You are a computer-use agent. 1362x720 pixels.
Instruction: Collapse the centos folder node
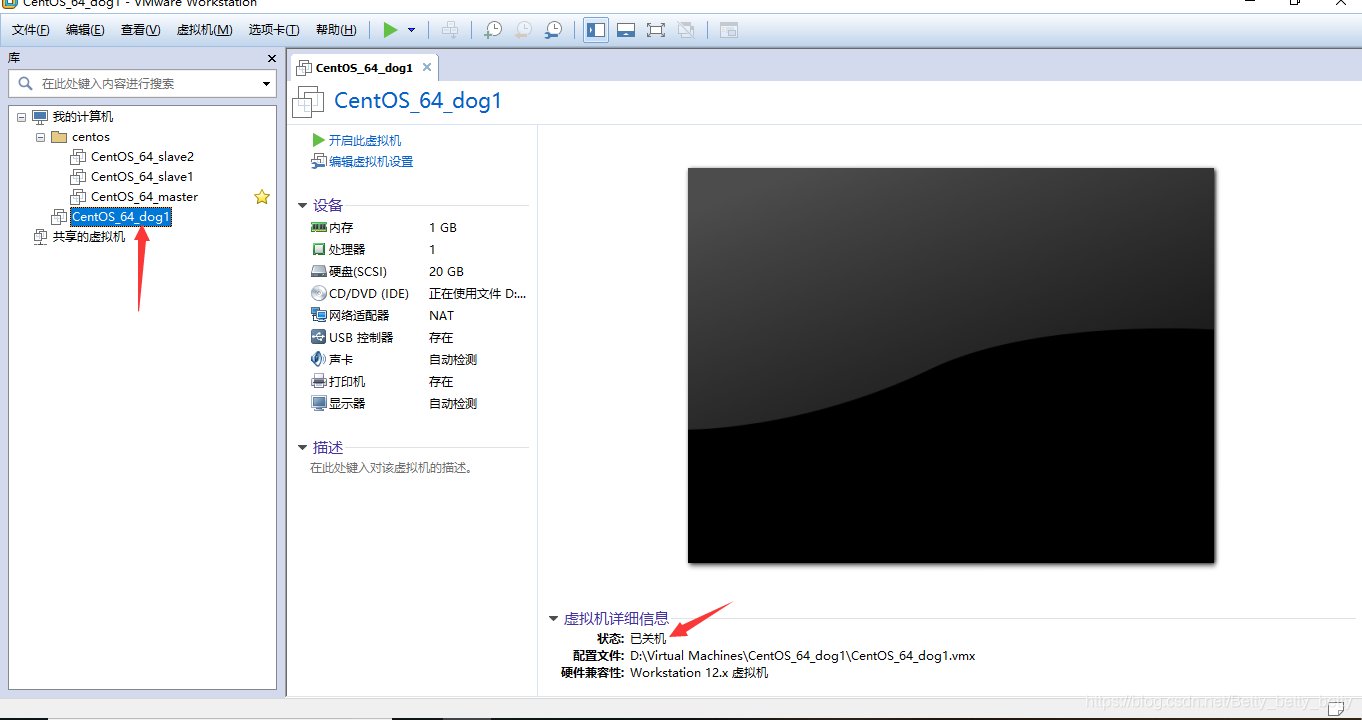(40, 137)
